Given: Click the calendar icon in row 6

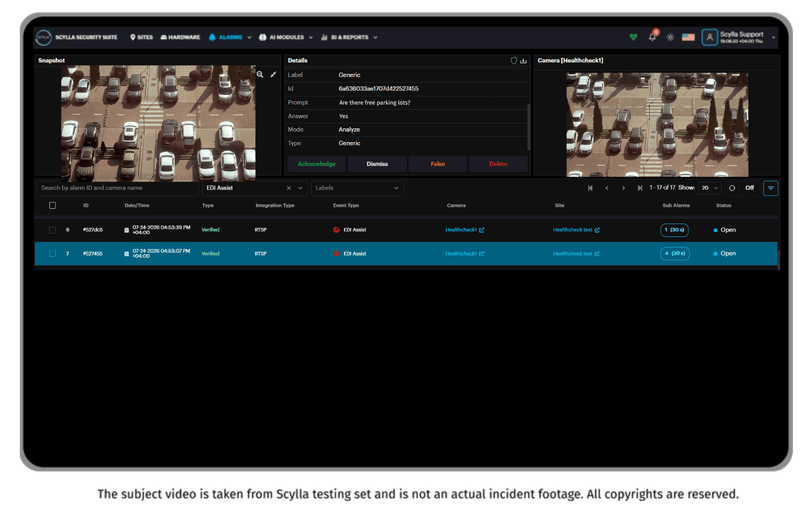Looking at the screenshot, I should (x=126, y=230).
